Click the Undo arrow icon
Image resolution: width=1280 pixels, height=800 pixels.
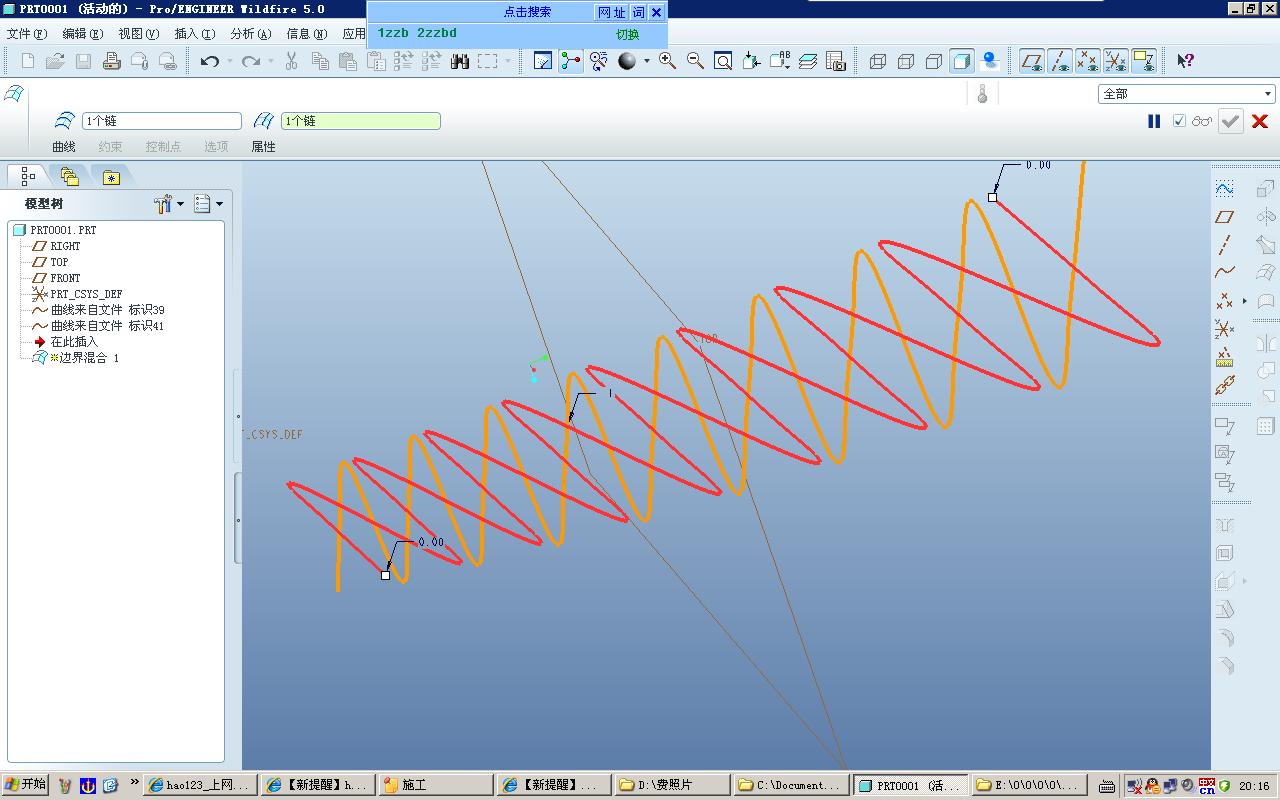209,61
